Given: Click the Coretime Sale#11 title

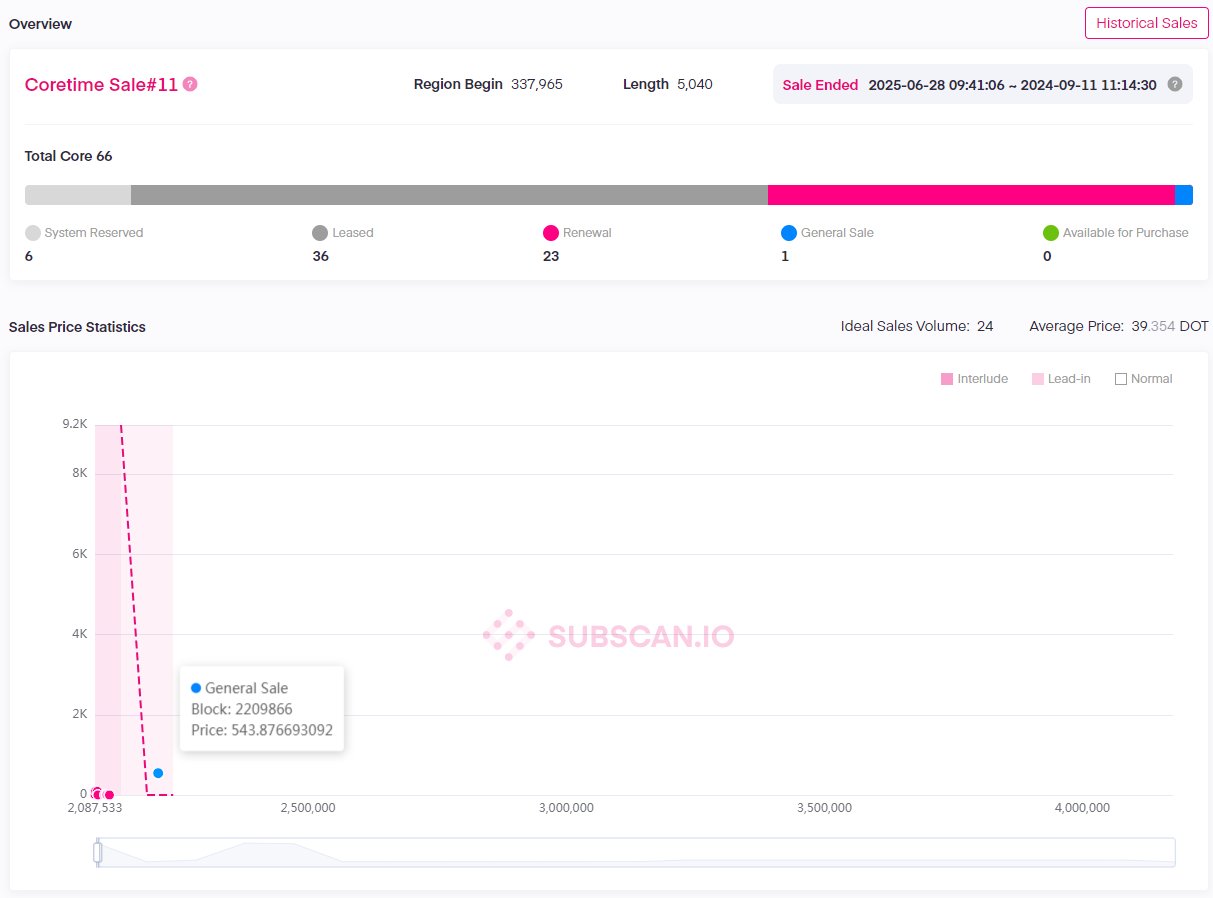Looking at the screenshot, I should click(101, 85).
